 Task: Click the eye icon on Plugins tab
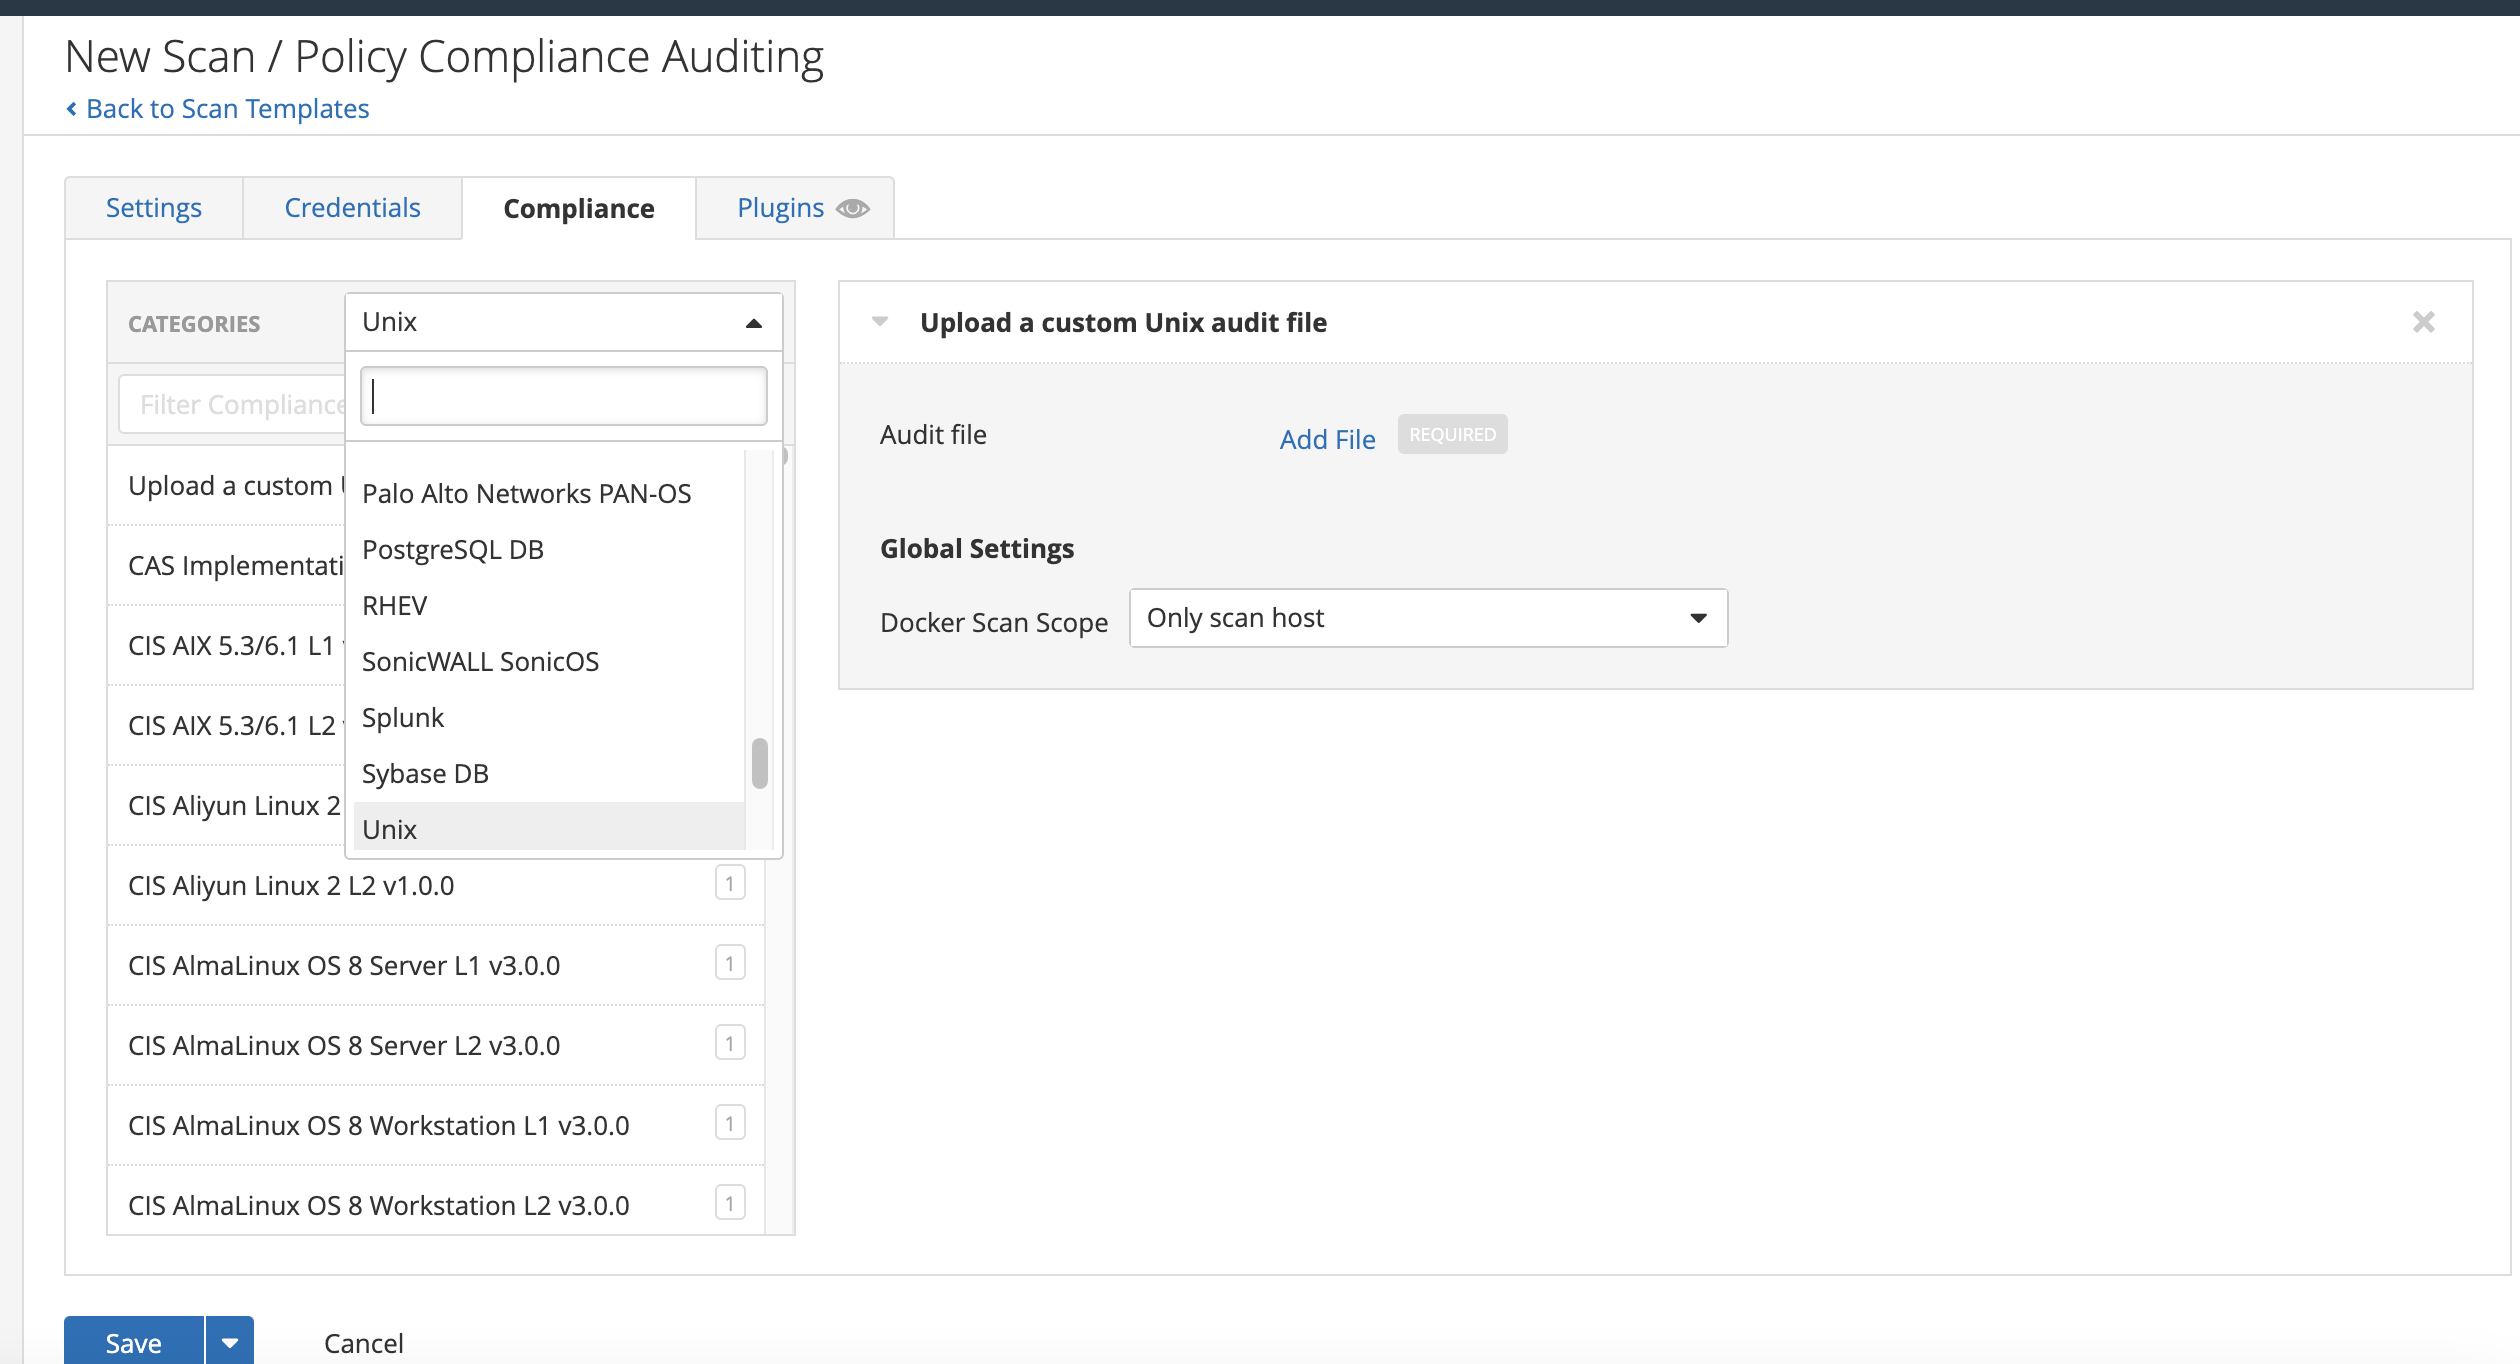coord(853,208)
